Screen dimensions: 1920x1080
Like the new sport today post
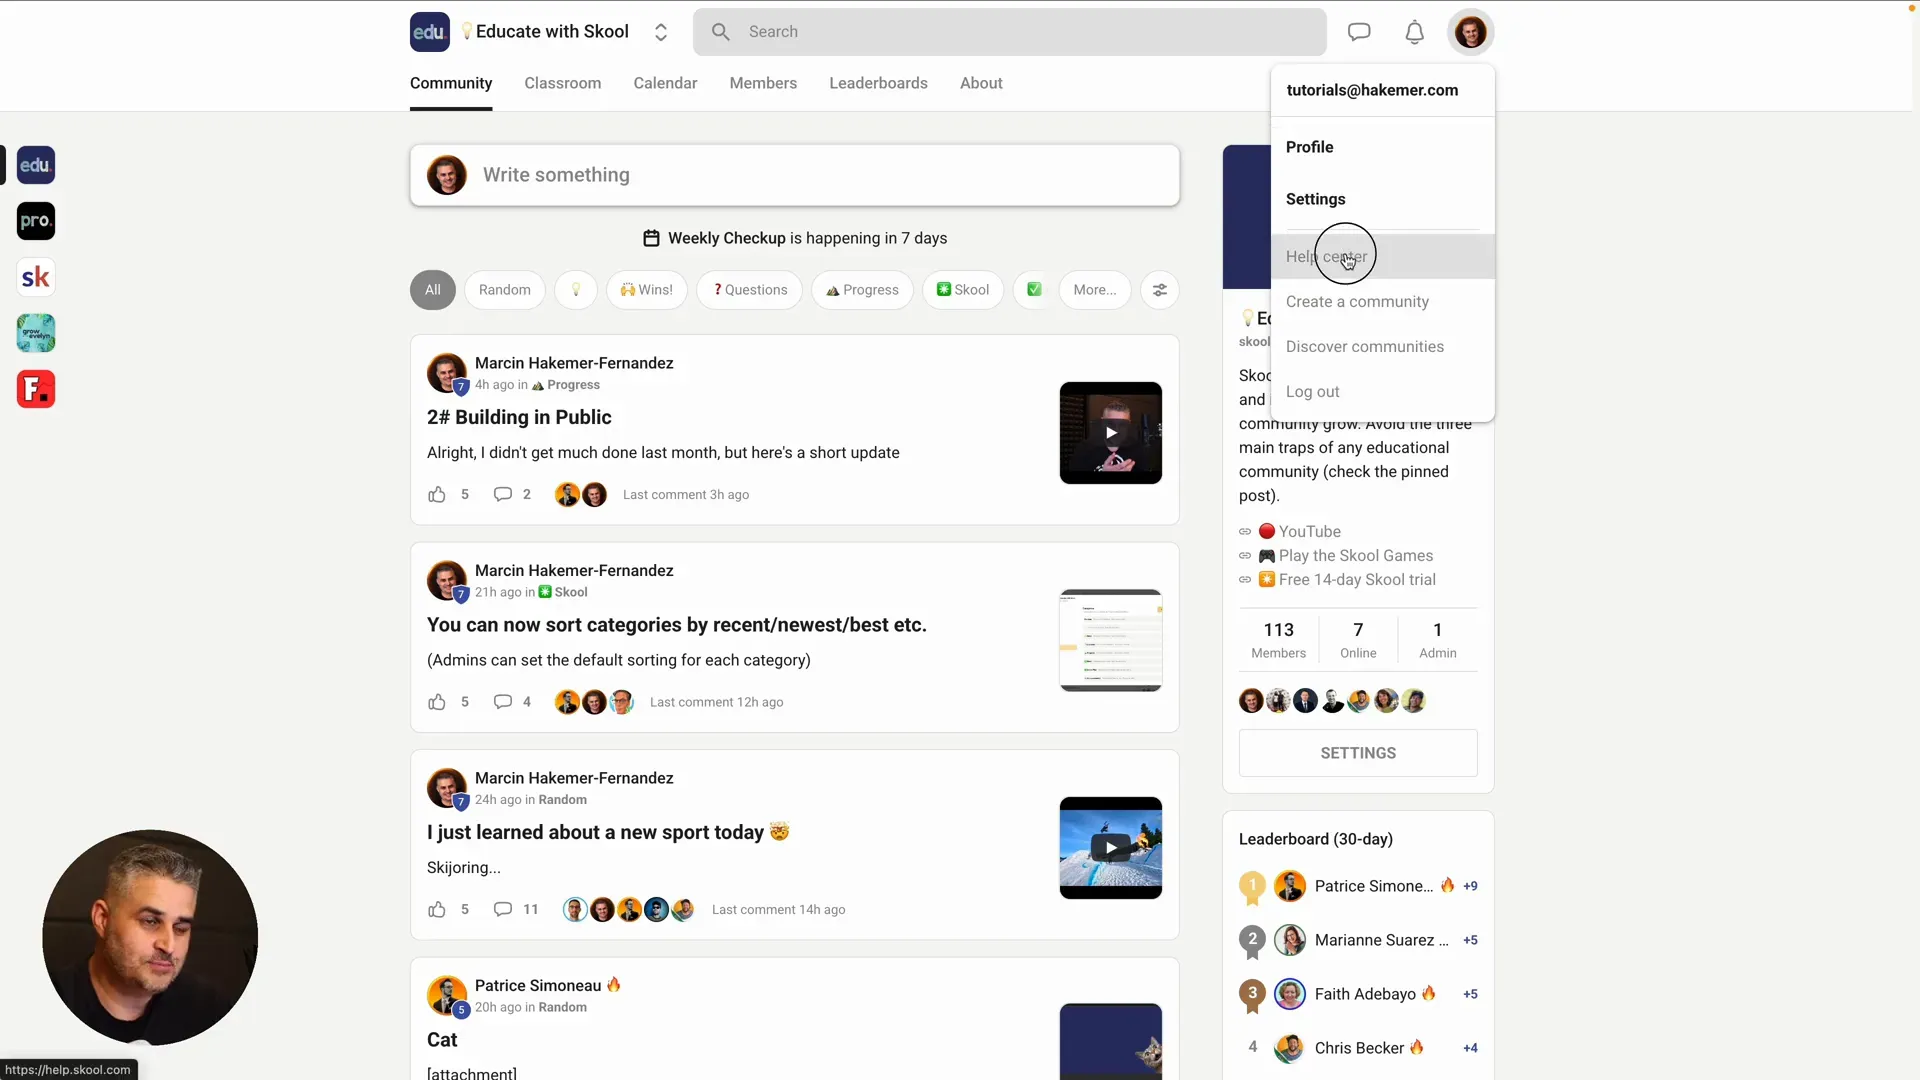[437, 909]
